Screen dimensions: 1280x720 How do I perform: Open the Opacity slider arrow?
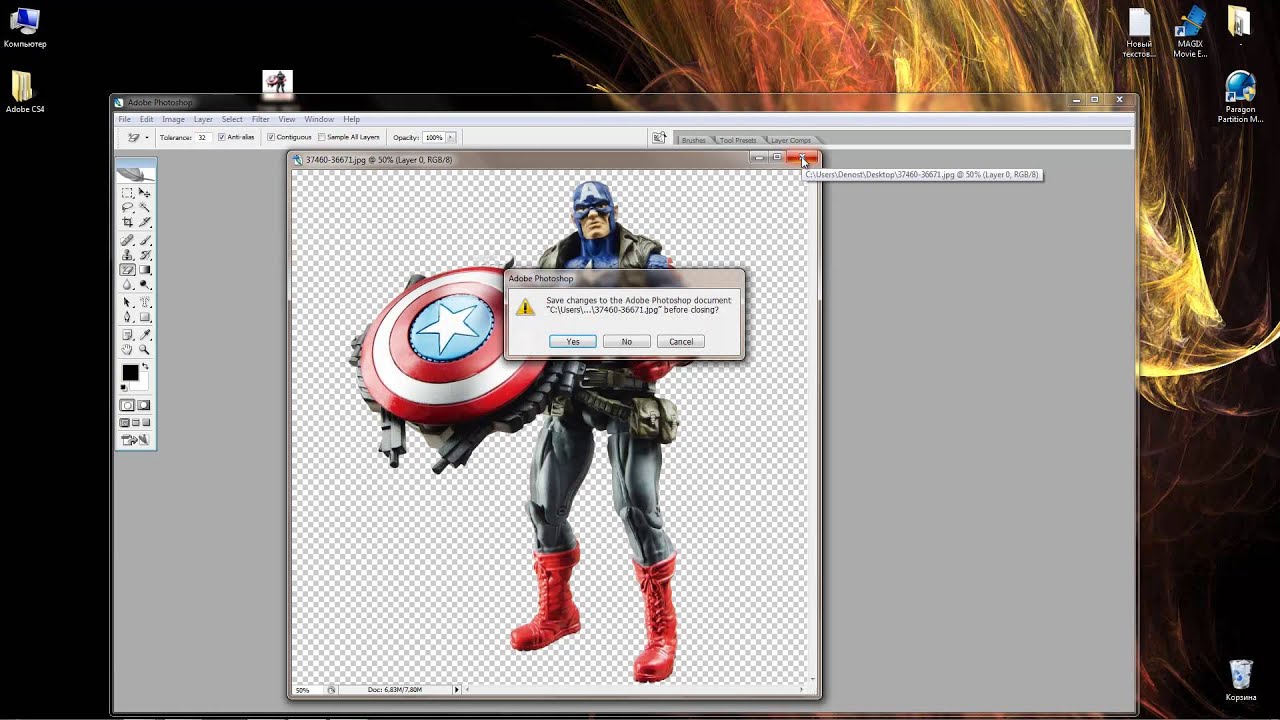(450, 137)
